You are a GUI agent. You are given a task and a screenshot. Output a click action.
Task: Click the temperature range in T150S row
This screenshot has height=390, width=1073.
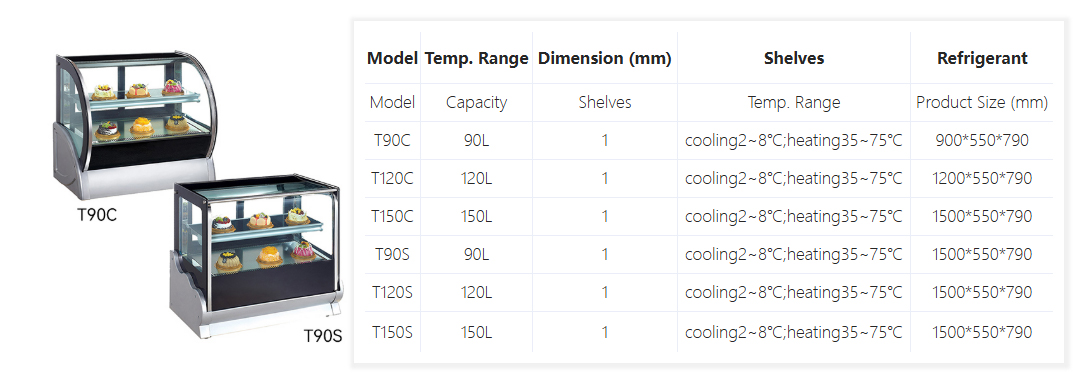[794, 333]
